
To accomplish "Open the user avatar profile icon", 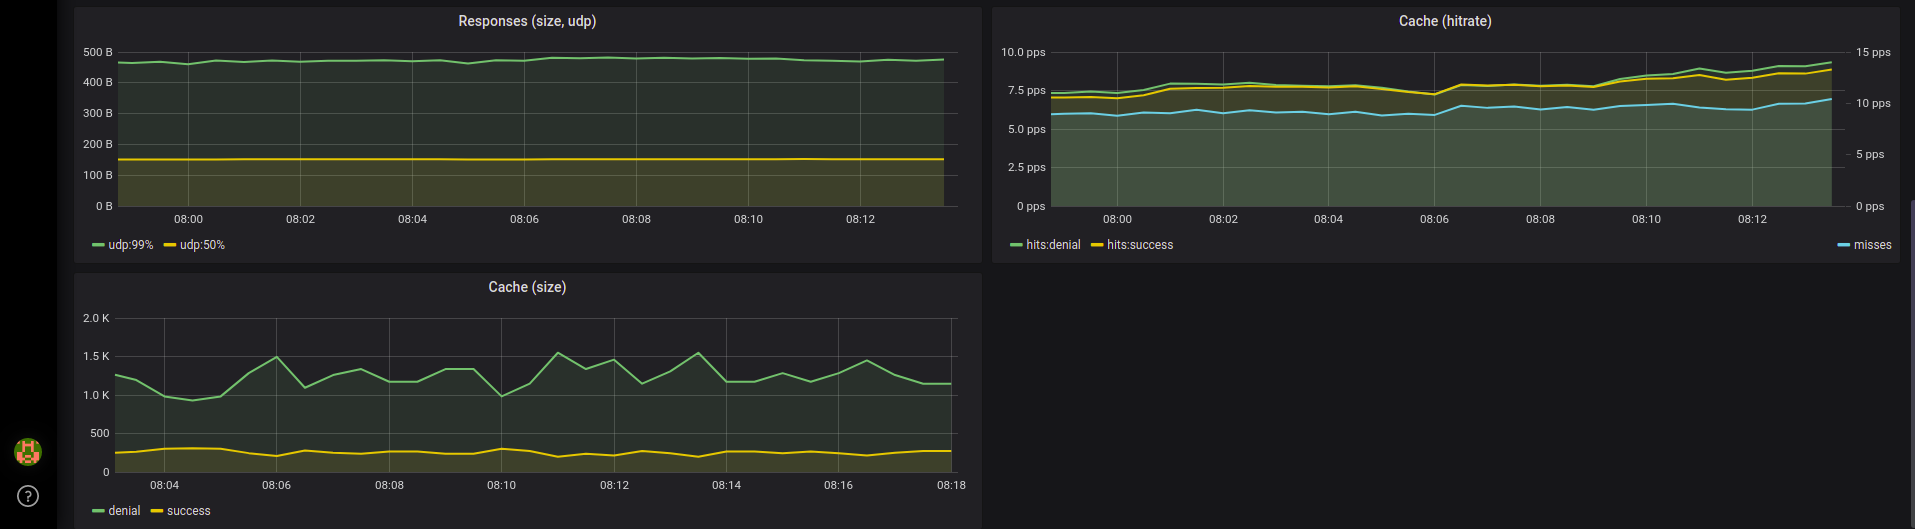I will click(28, 452).
